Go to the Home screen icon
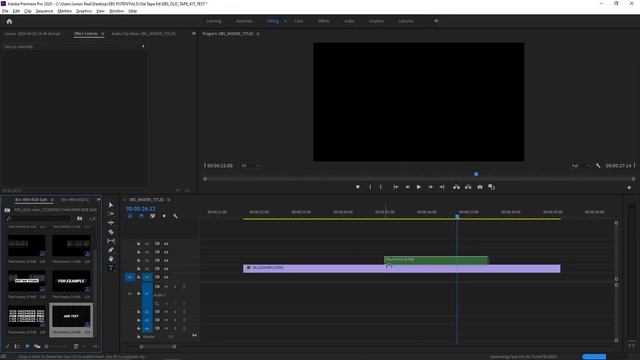 click(9, 21)
